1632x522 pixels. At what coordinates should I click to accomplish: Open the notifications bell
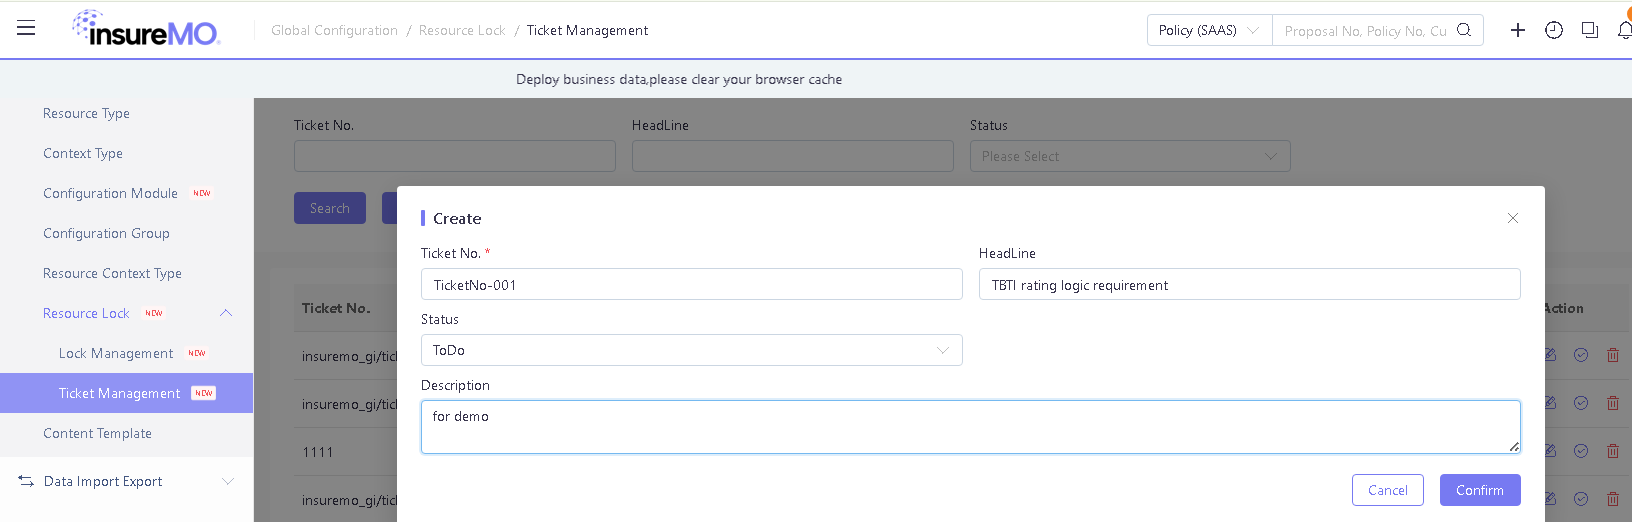(x=1624, y=30)
